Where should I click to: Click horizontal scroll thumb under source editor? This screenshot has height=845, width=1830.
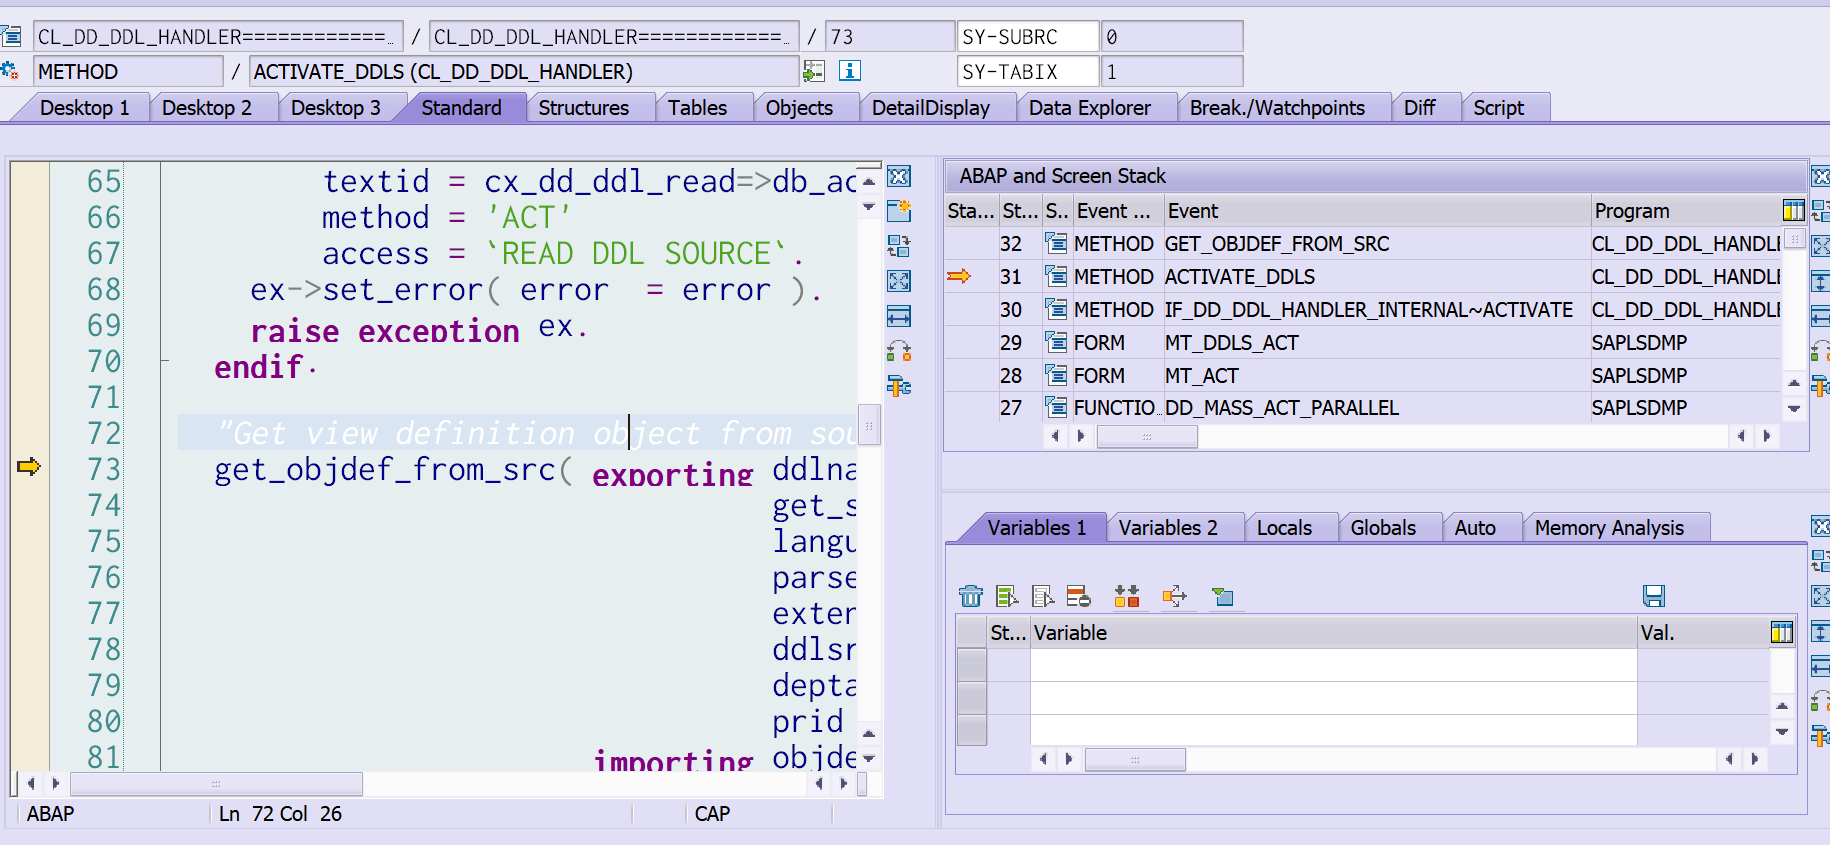[216, 783]
